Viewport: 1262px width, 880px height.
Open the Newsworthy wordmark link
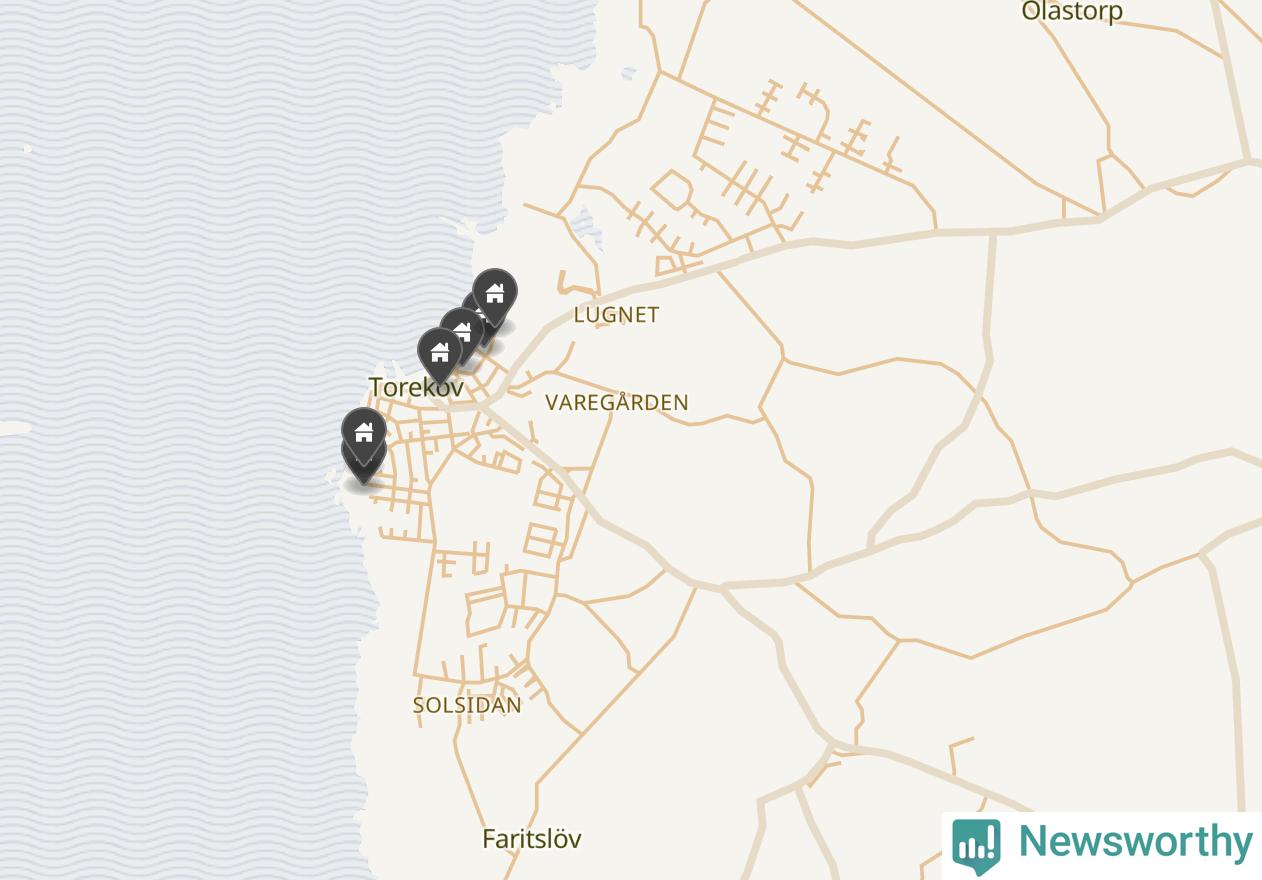point(1135,842)
